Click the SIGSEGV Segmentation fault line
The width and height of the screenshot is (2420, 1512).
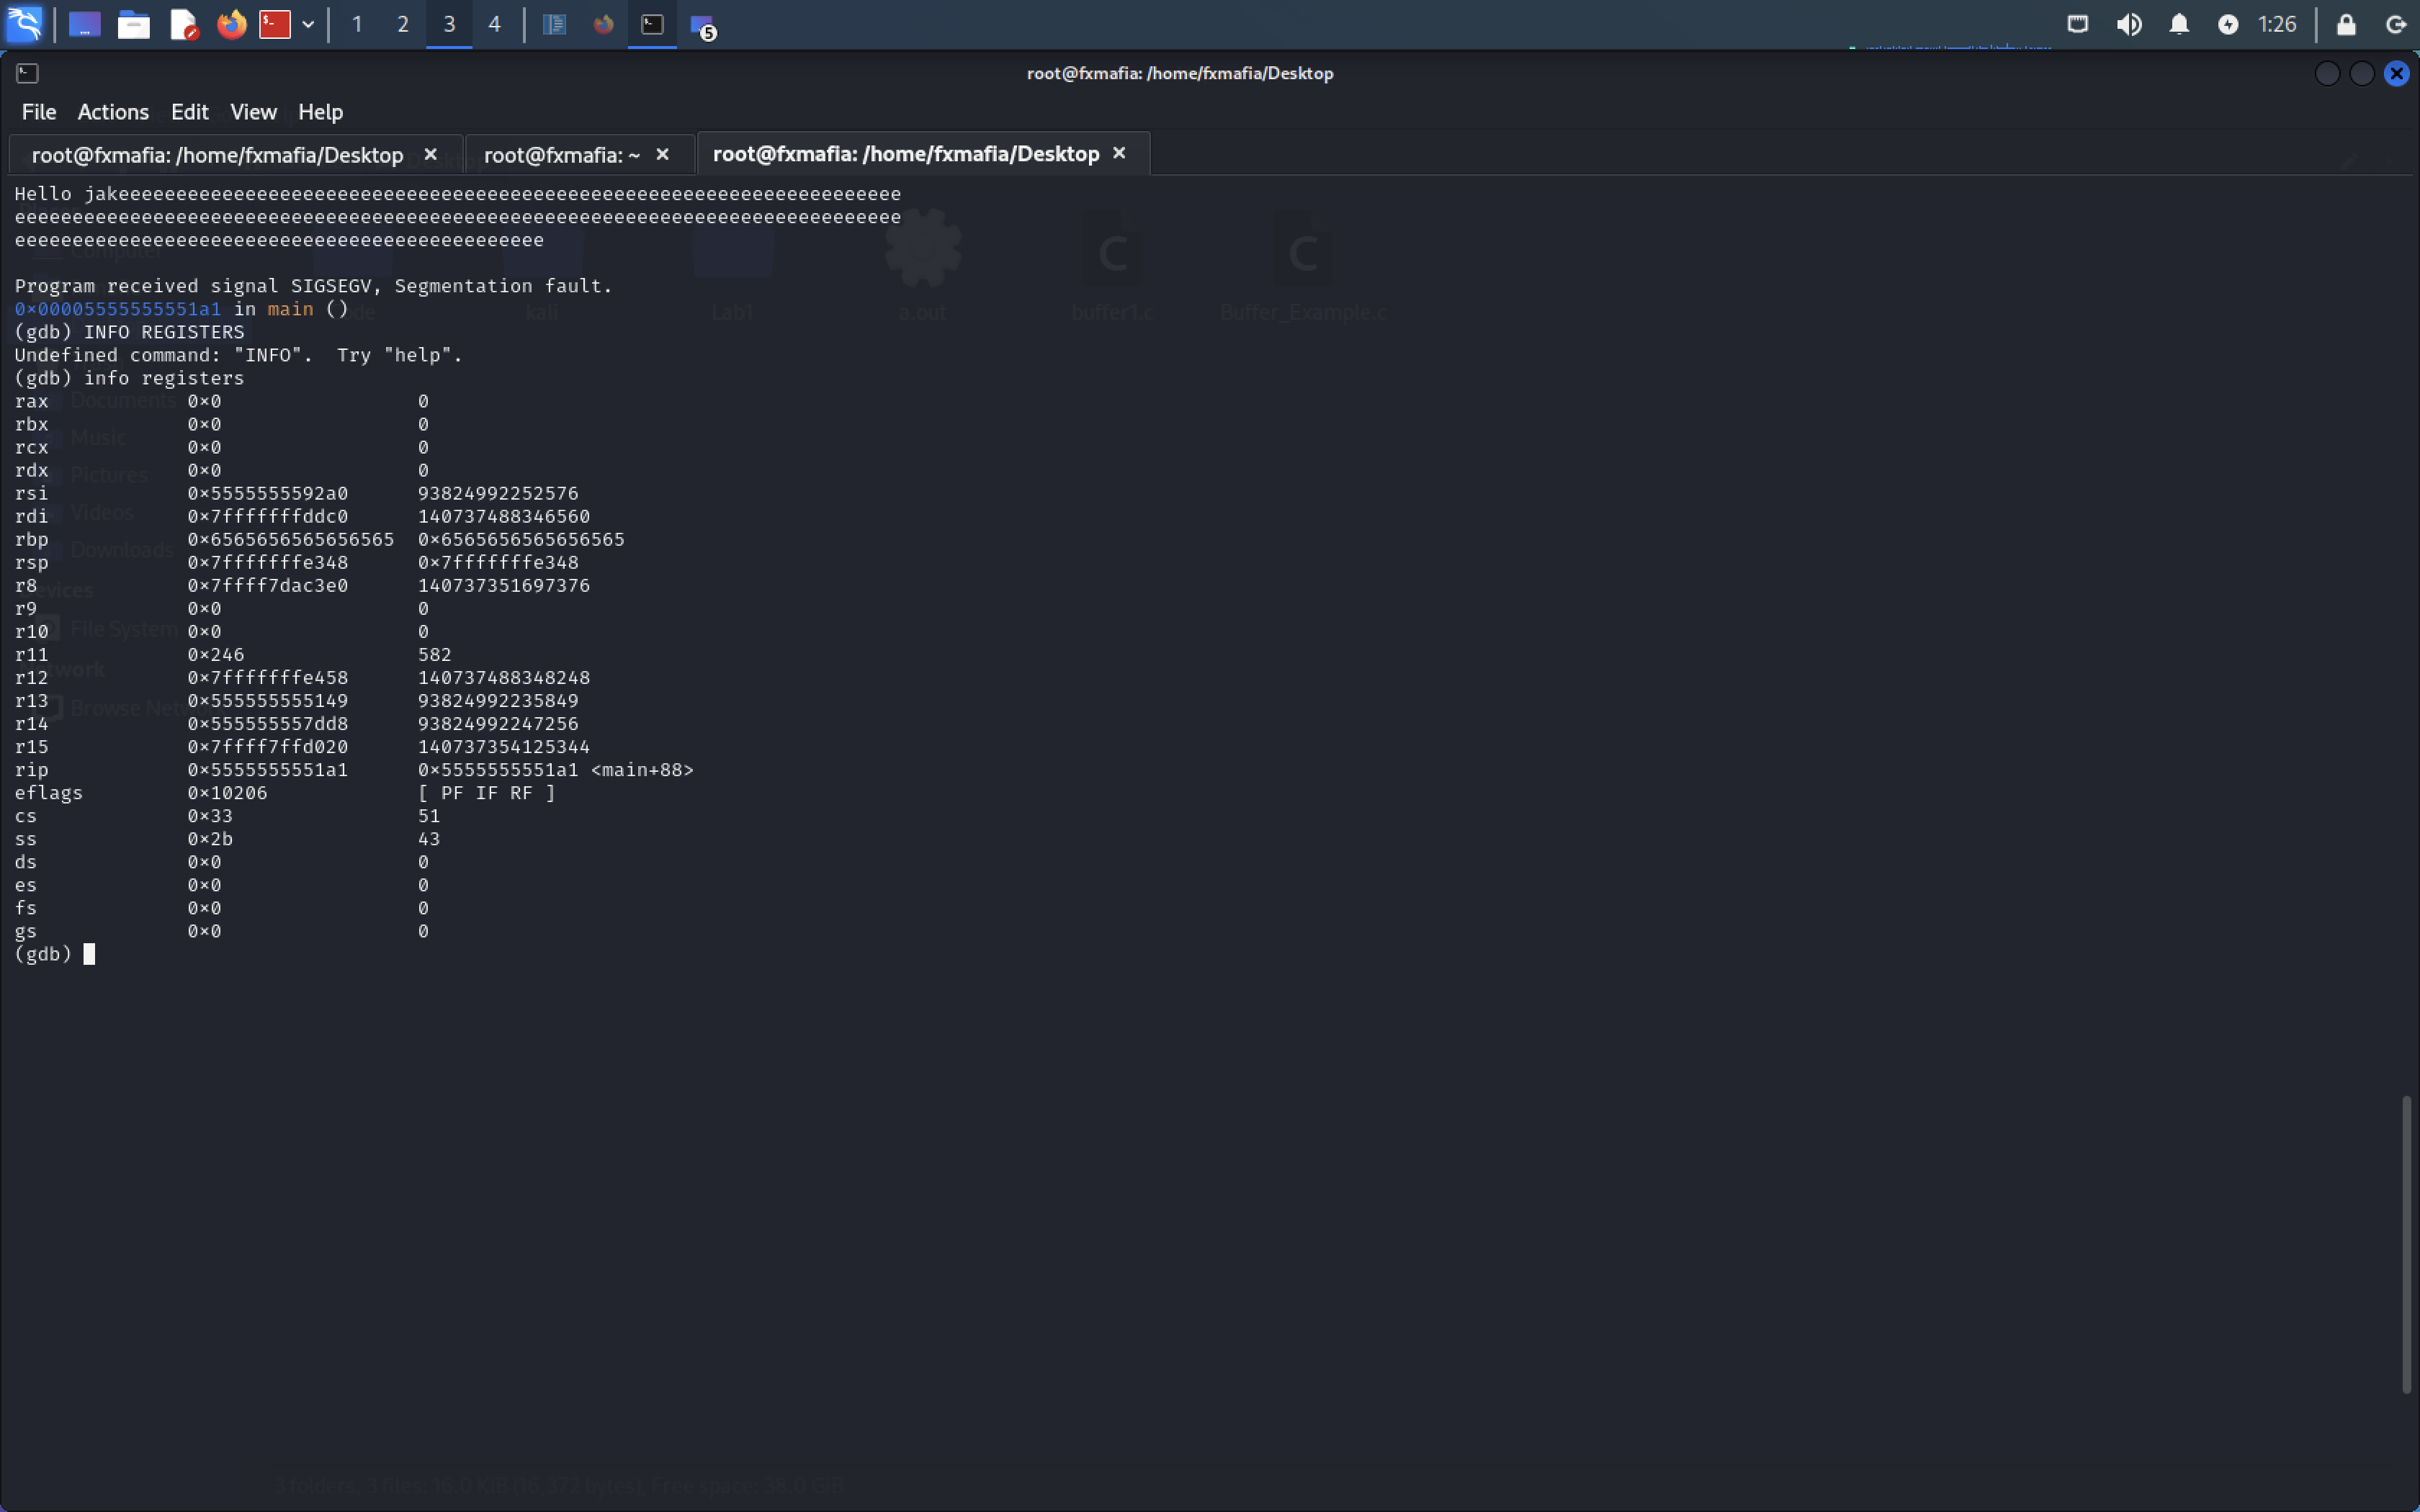point(313,286)
